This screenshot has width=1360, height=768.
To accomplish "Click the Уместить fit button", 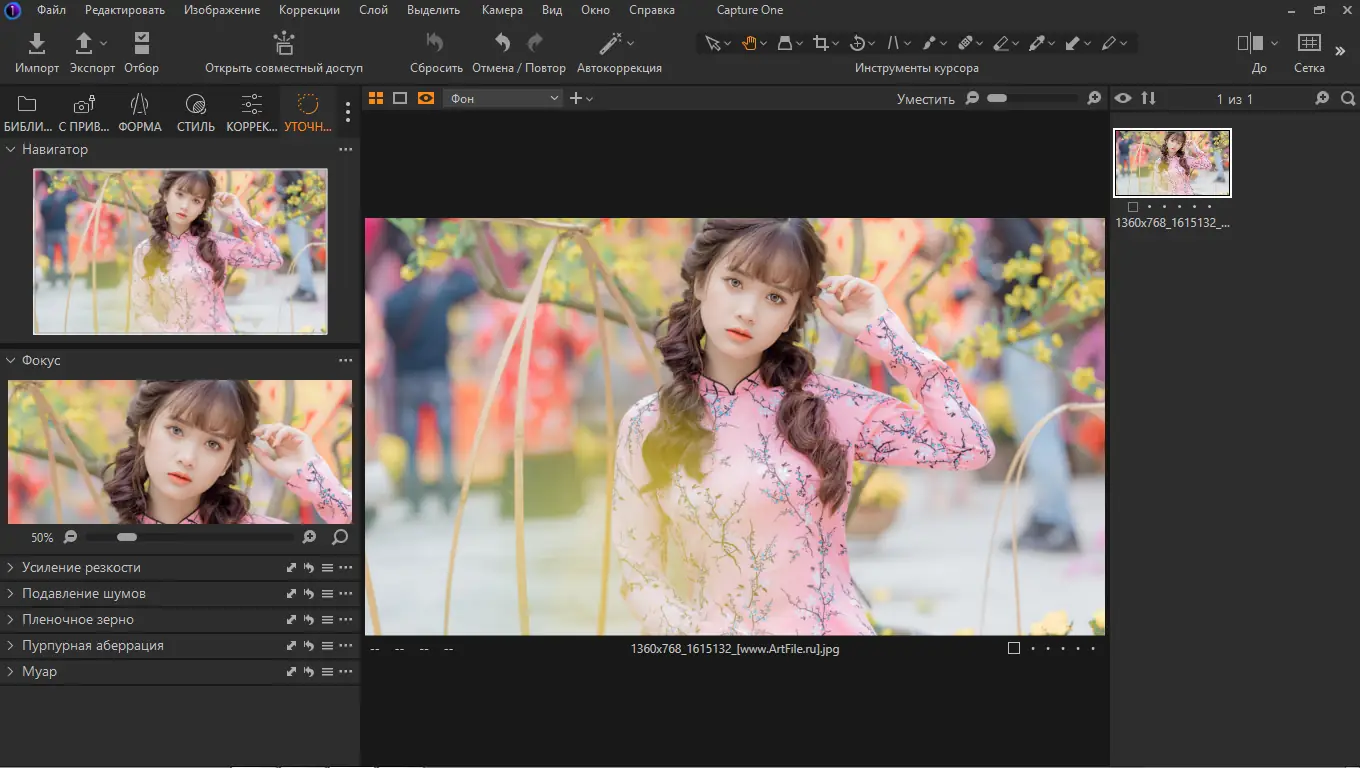I will [x=925, y=99].
